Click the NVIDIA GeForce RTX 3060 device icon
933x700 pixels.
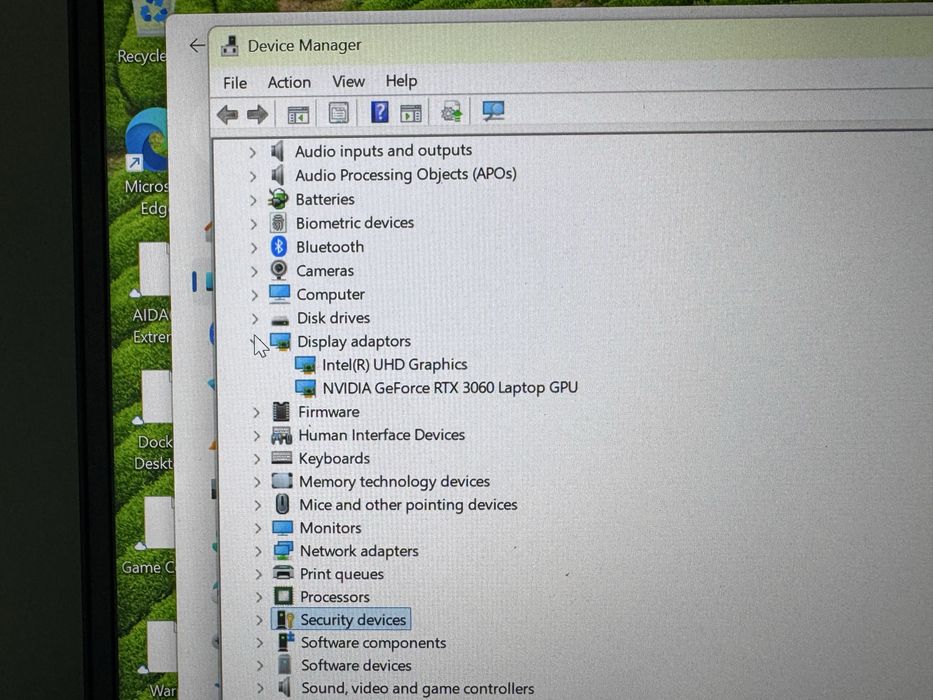[305, 388]
